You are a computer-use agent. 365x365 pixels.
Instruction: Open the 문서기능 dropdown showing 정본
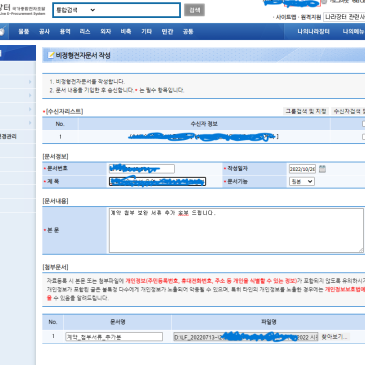[302, 181]
